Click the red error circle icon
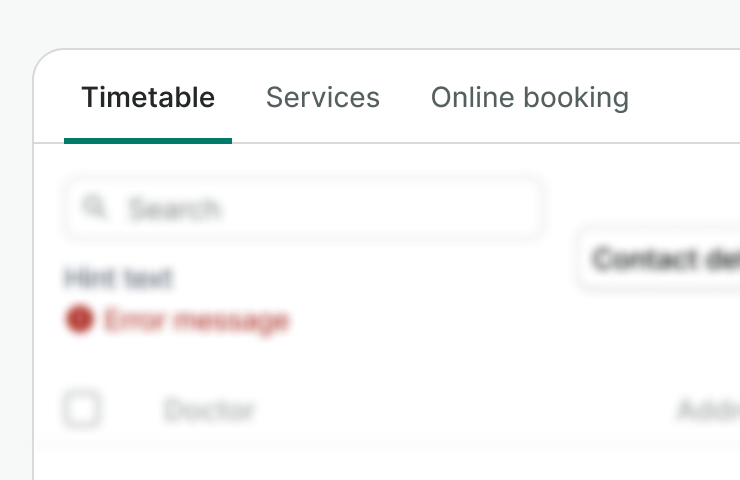Viewport: 740px width, 480px height. [x=79, y=320]
